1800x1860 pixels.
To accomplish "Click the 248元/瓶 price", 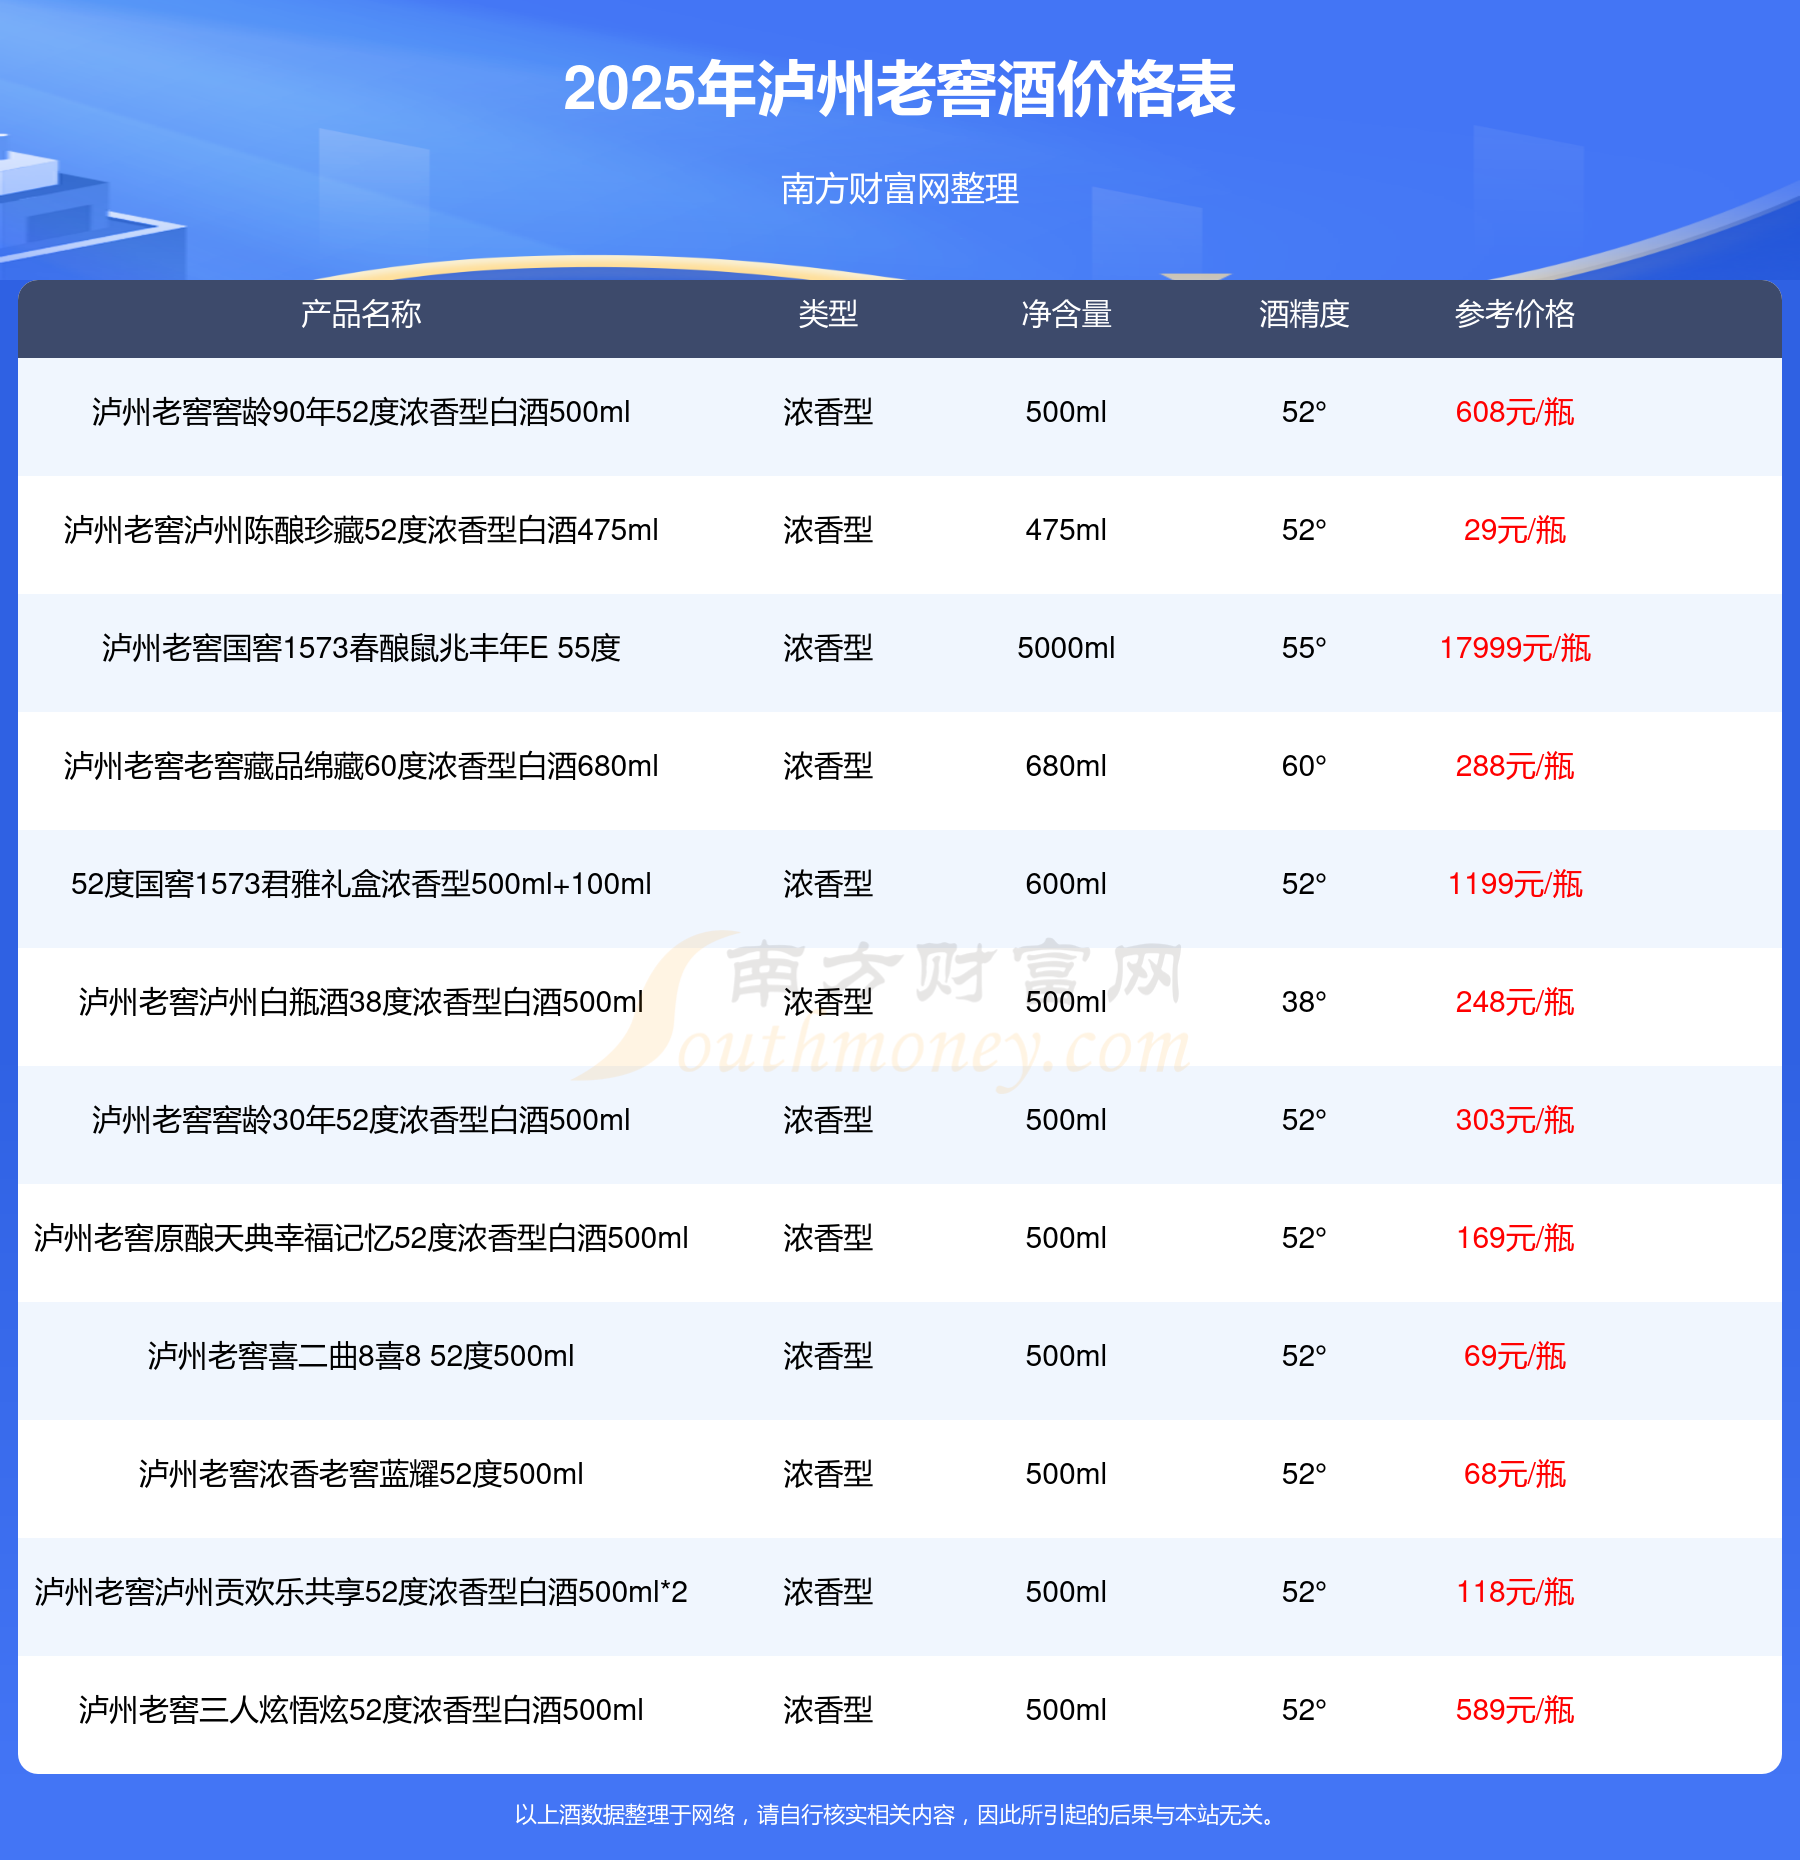I will 1515,1002.
